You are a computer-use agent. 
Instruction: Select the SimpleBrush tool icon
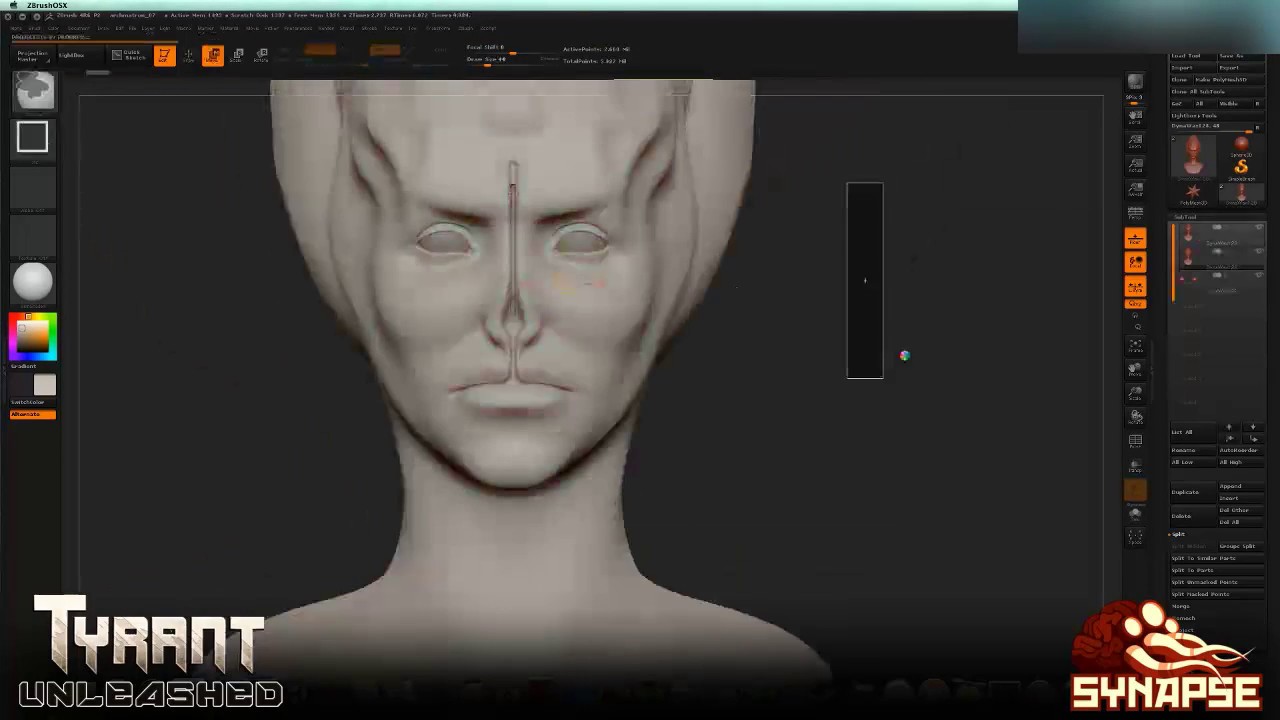(1241, 169)
